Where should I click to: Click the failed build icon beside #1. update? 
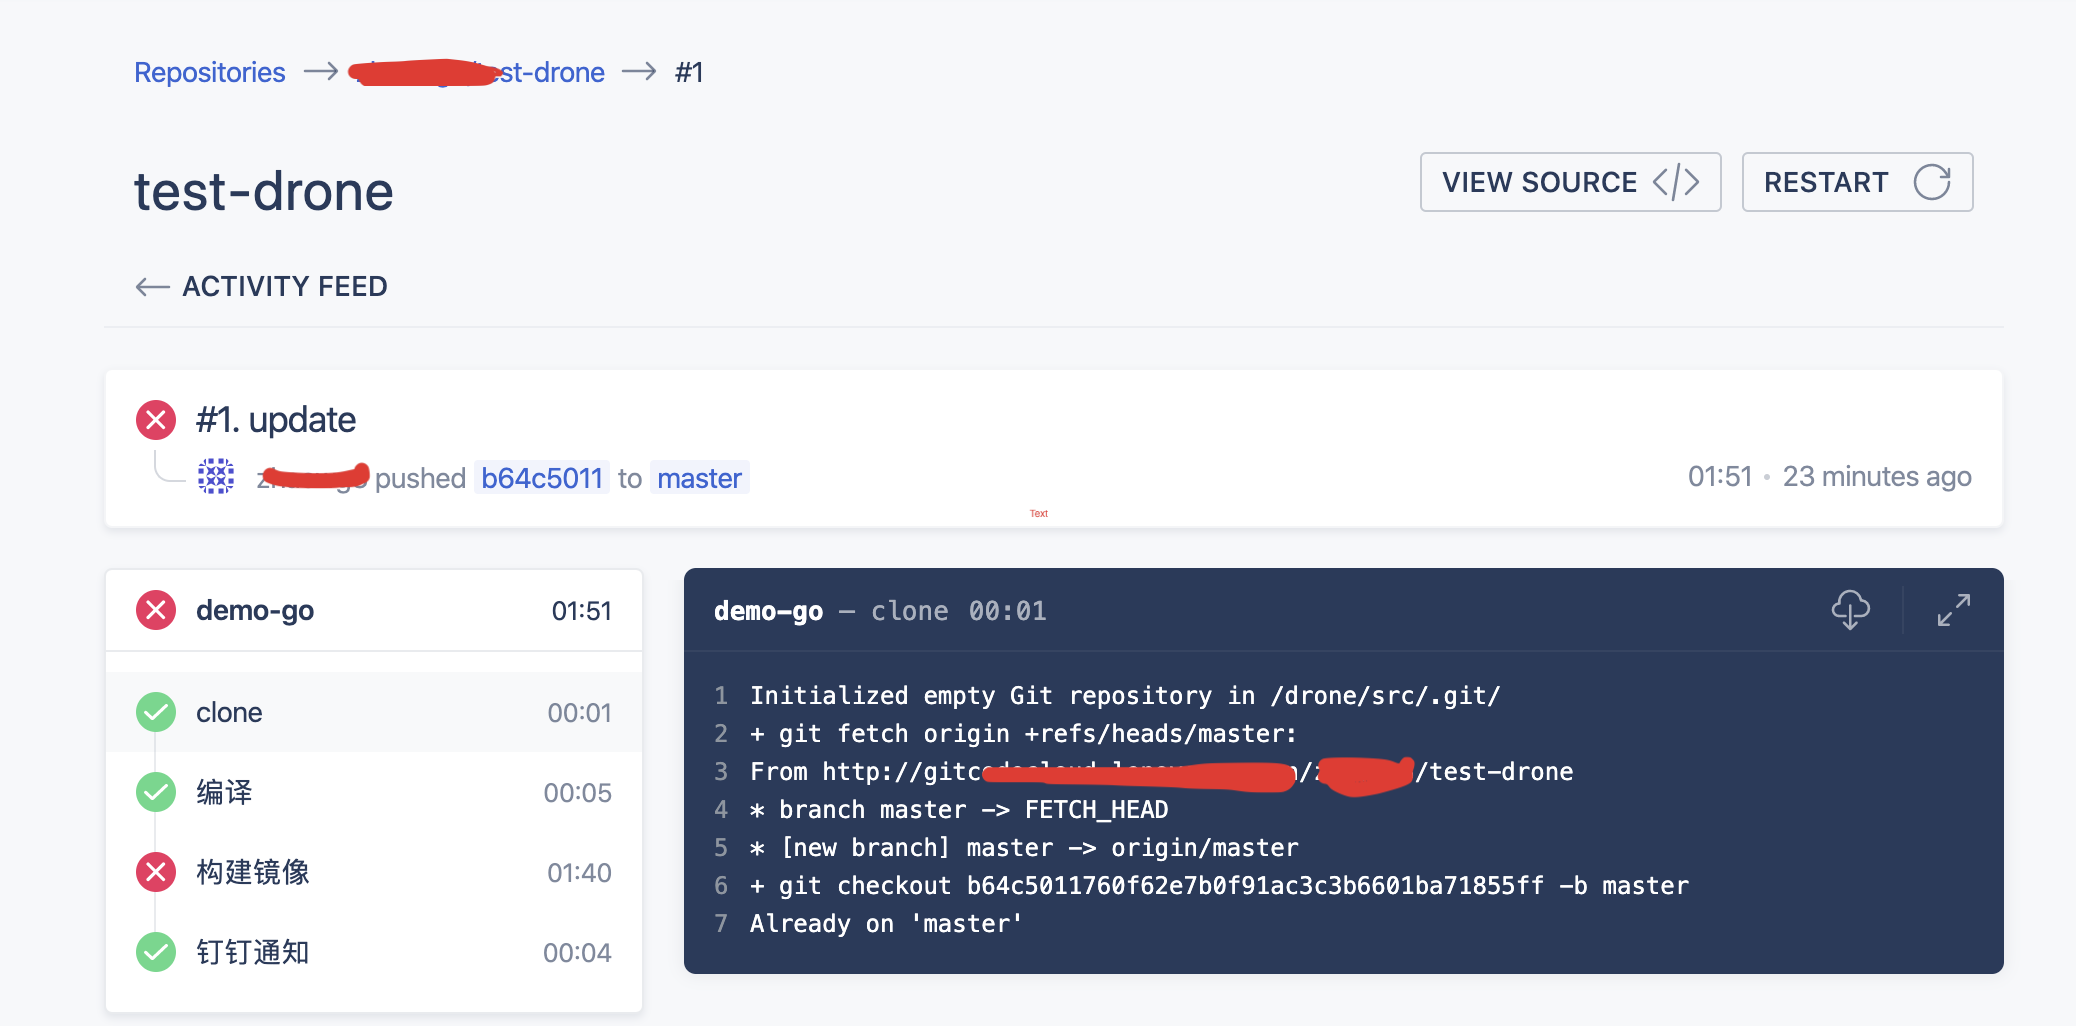[x=156, y=420]
